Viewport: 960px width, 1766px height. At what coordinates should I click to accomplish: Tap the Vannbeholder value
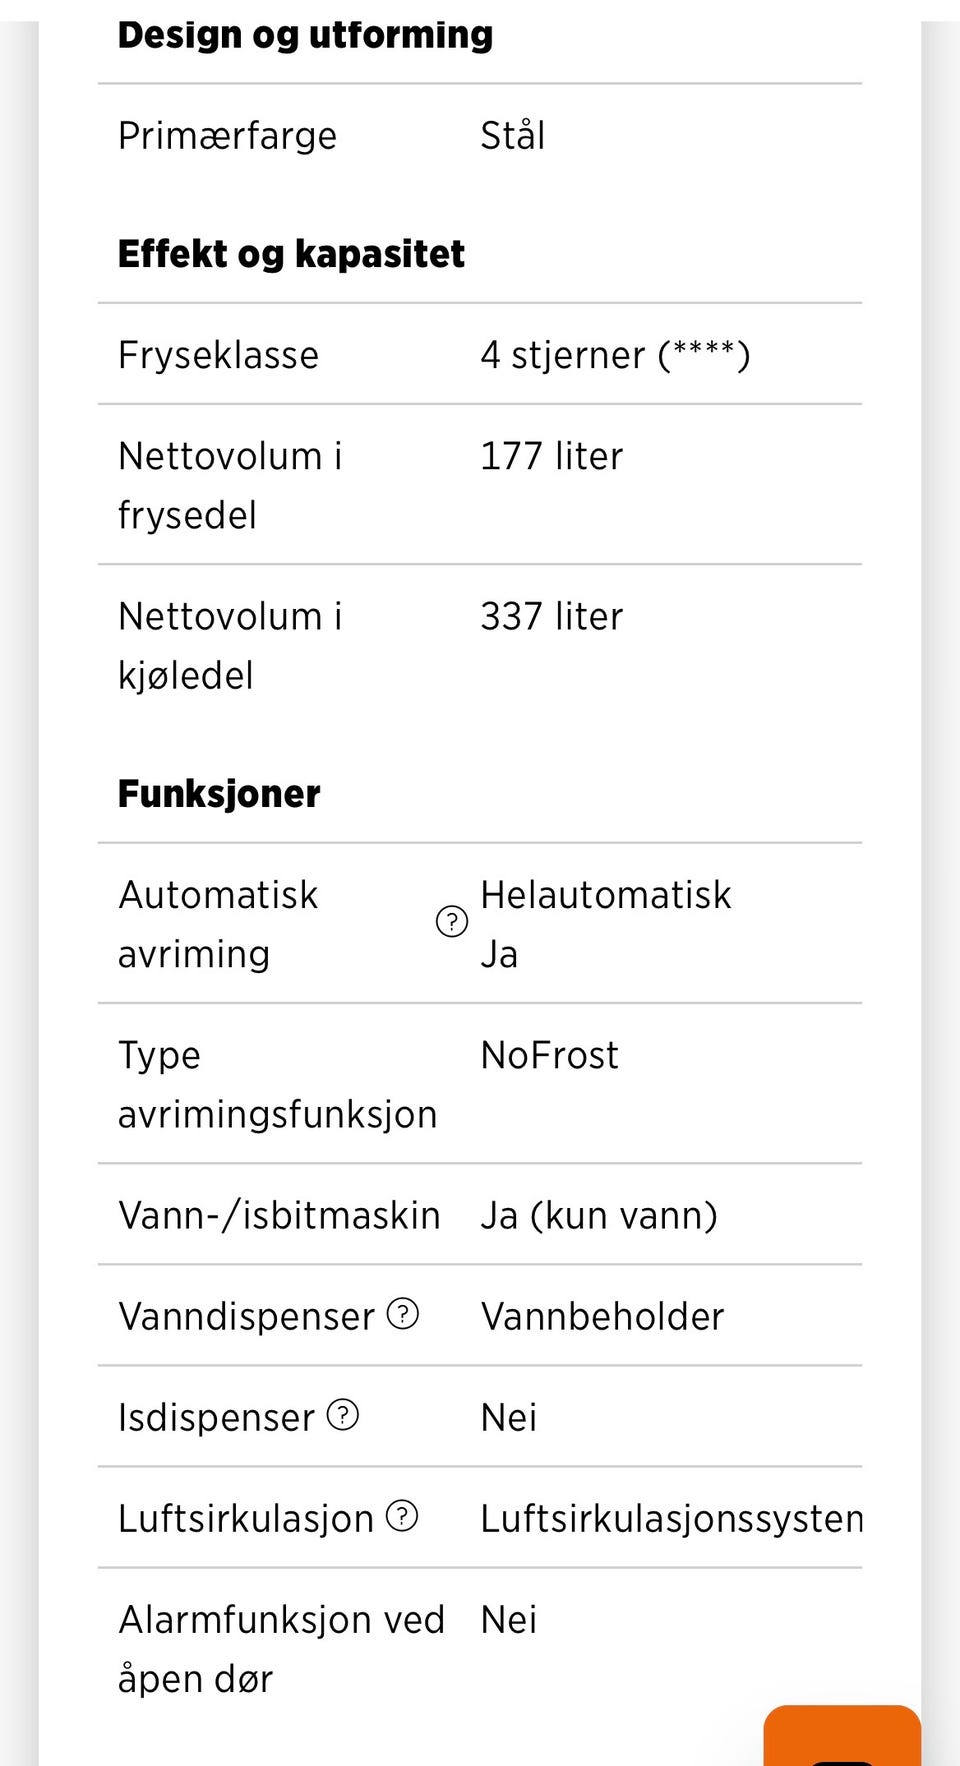pos(602,1317)
